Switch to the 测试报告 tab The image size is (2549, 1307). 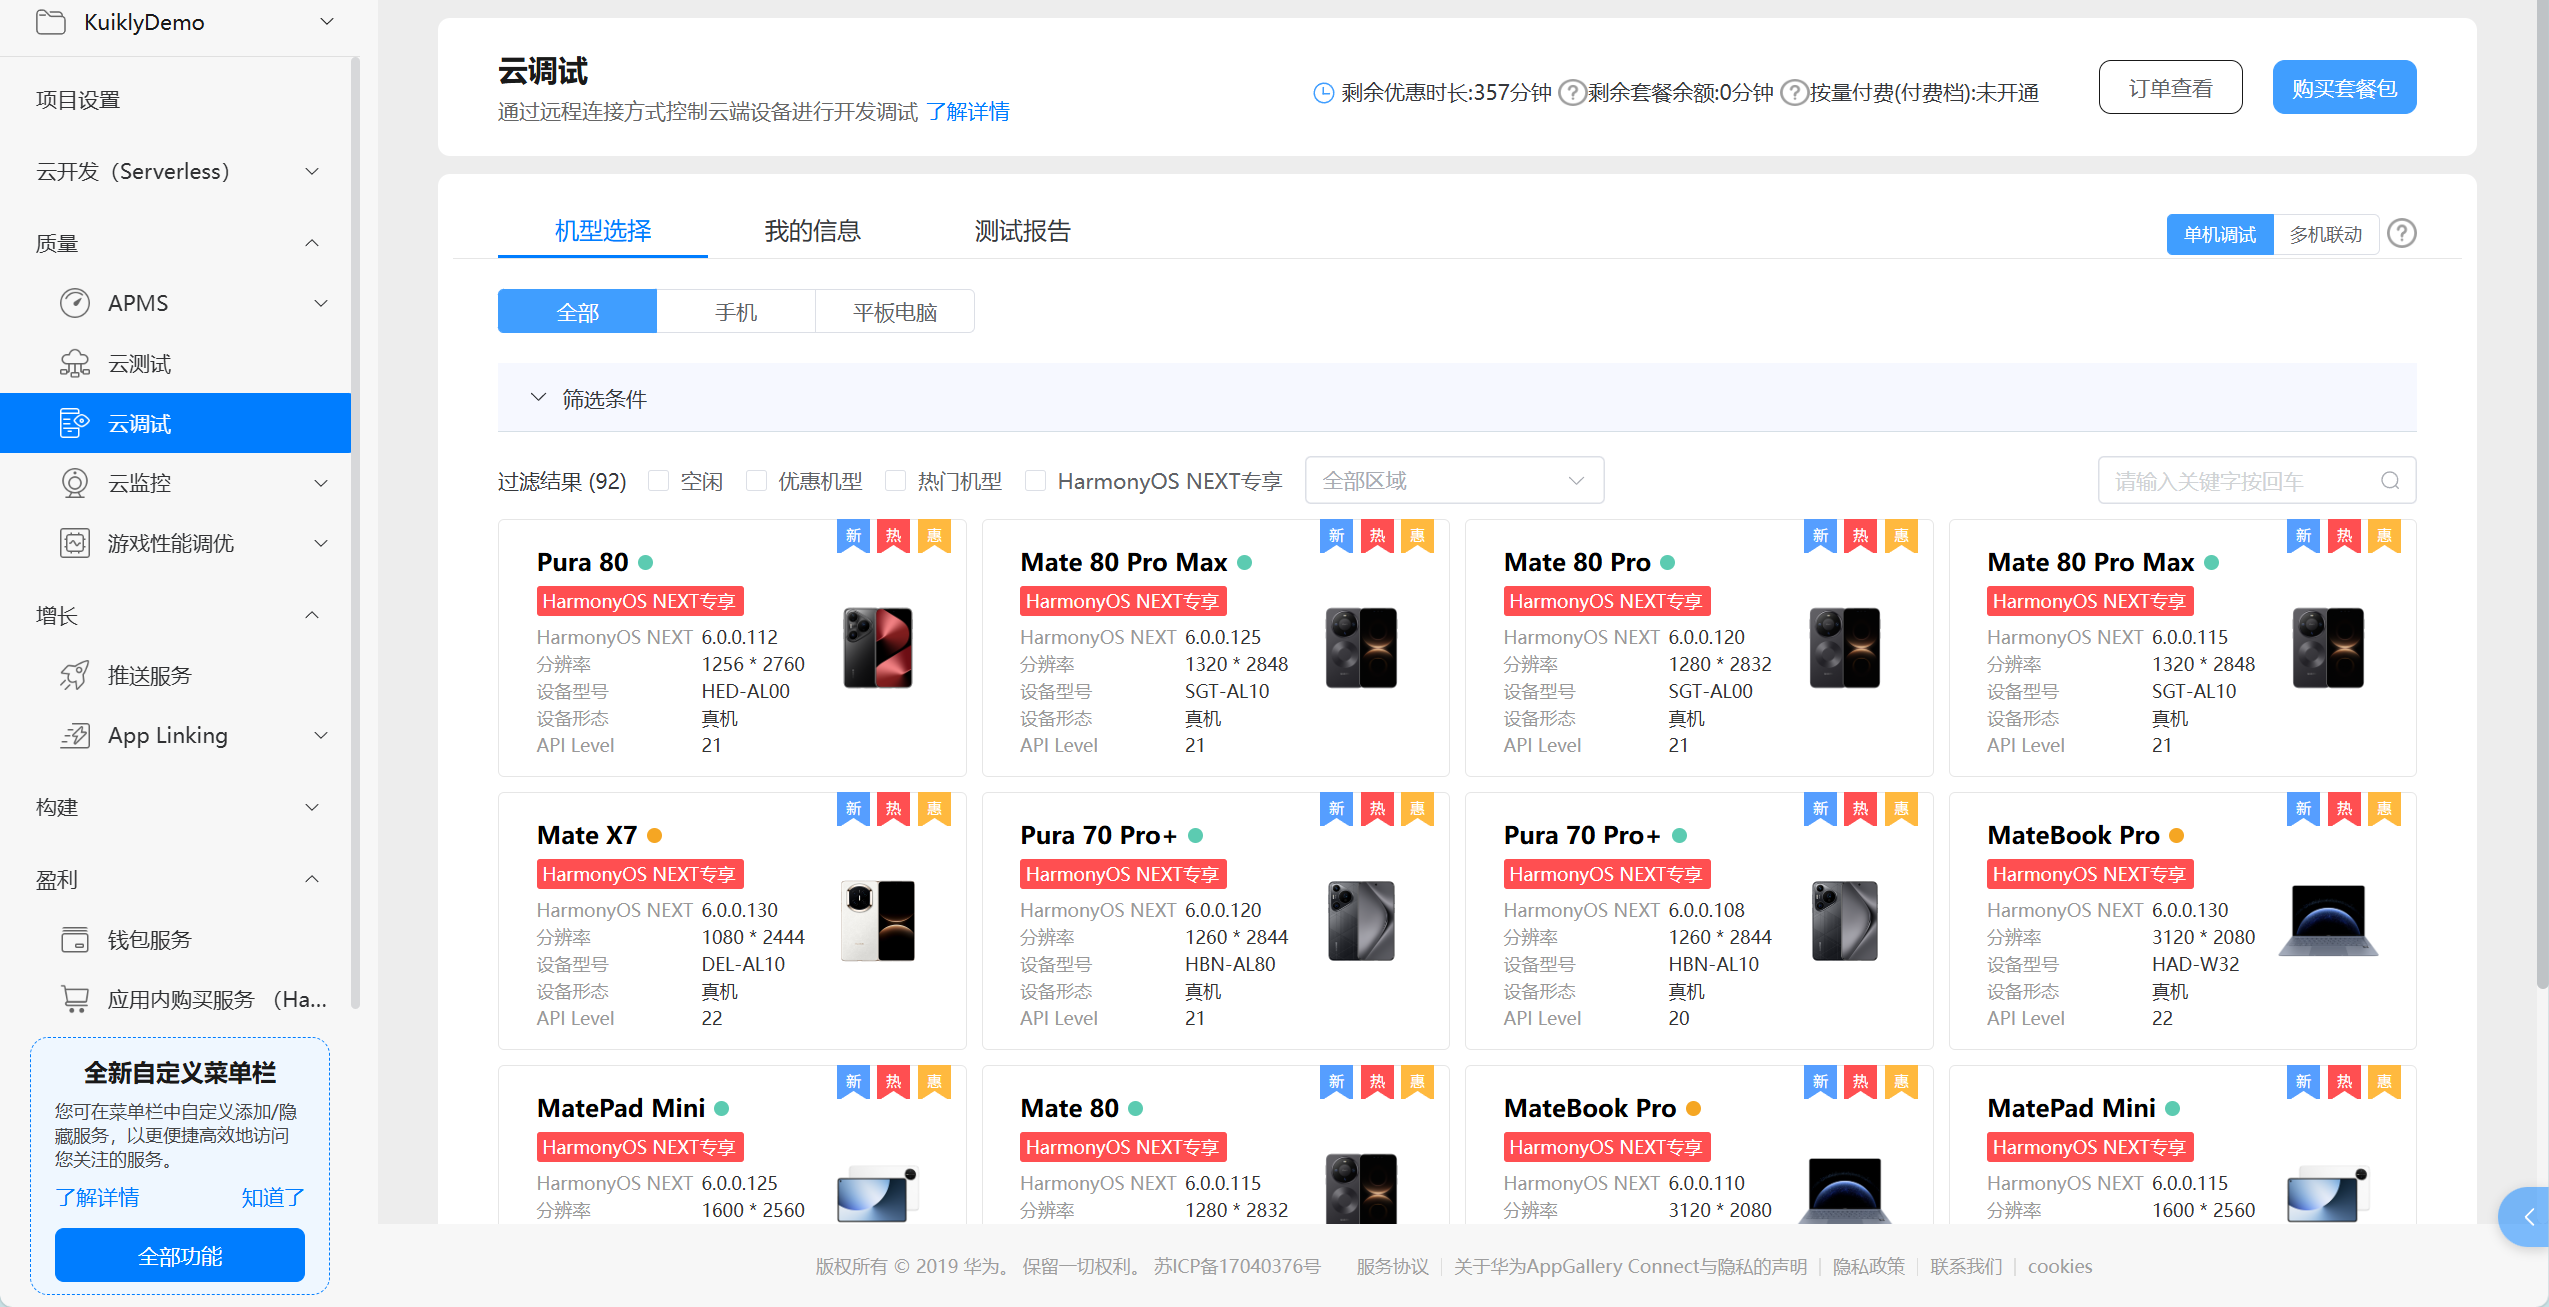pos(1022,231)
